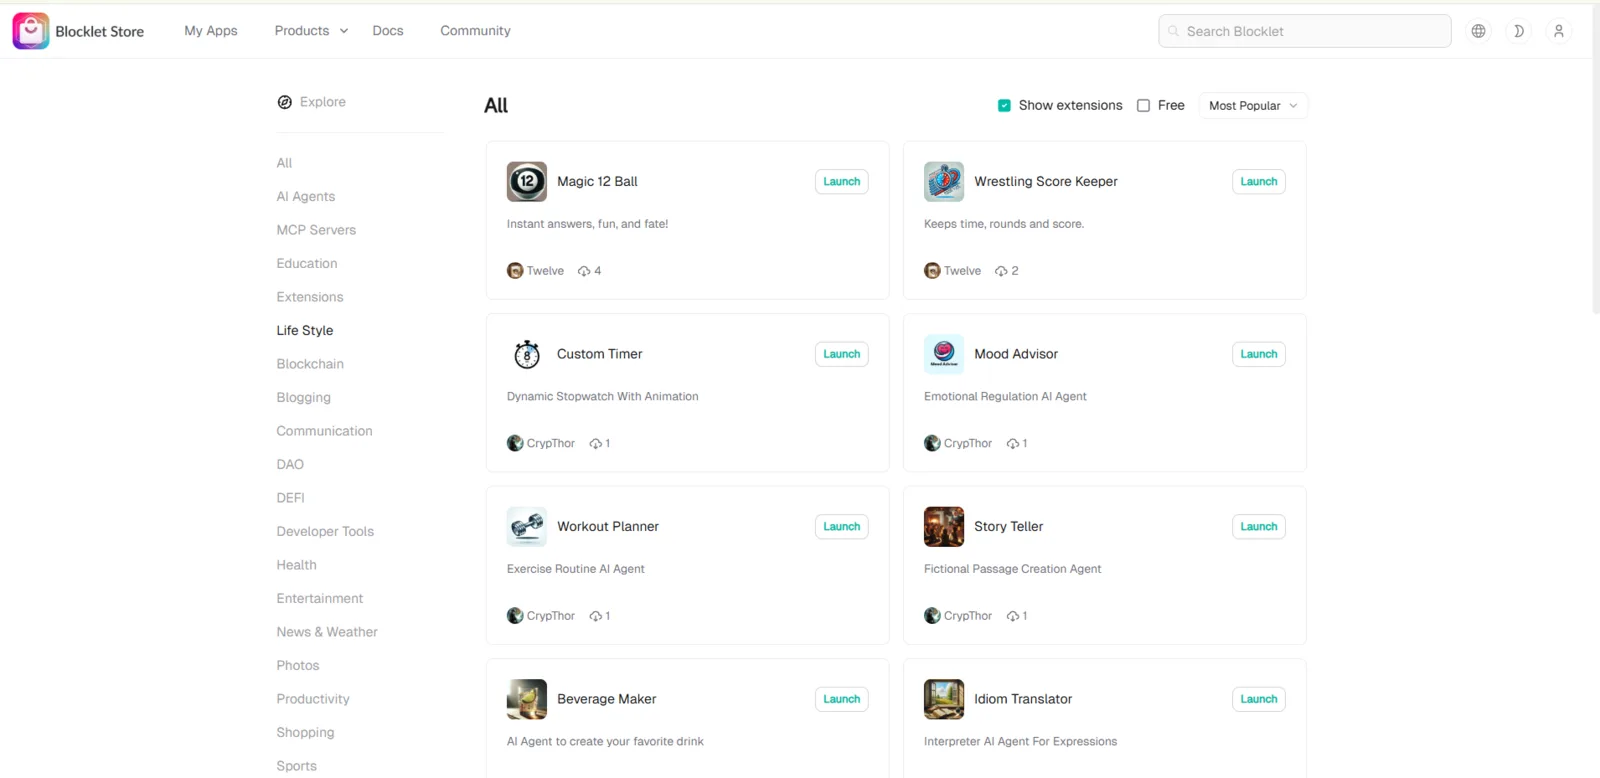
Task: Click CrypThor avatar on Custom Timer card
Action: 515,443
